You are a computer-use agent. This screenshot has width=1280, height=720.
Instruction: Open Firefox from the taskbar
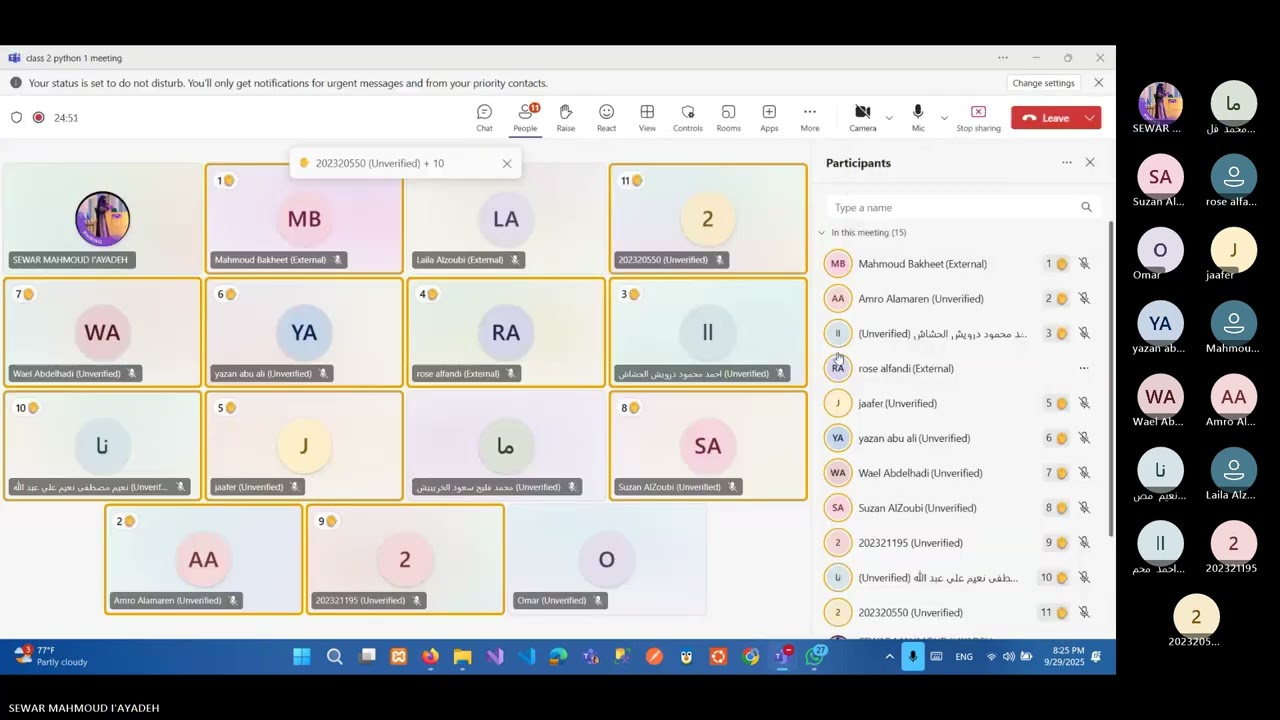[x=430, y=657]
